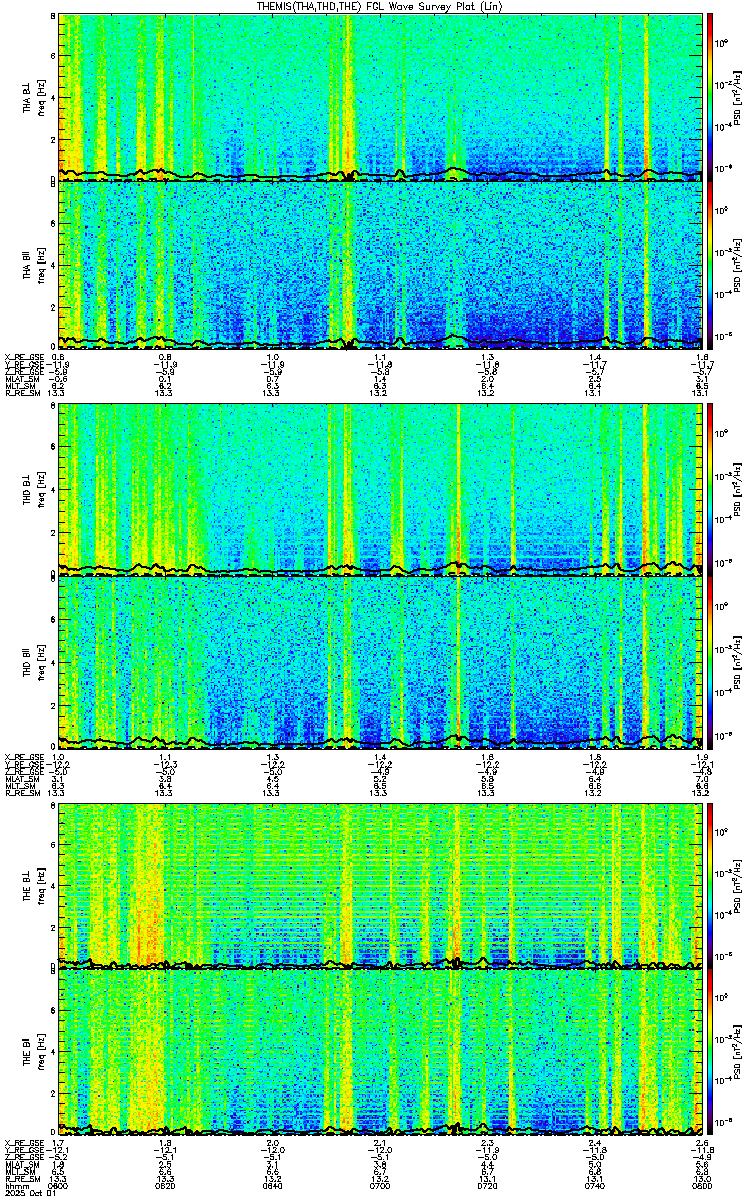Image resolution: width=750 pixels, height=1200 pixels.
Task: Click the THA B⊥ PSD color bar
Action: (x=710, y=97)
